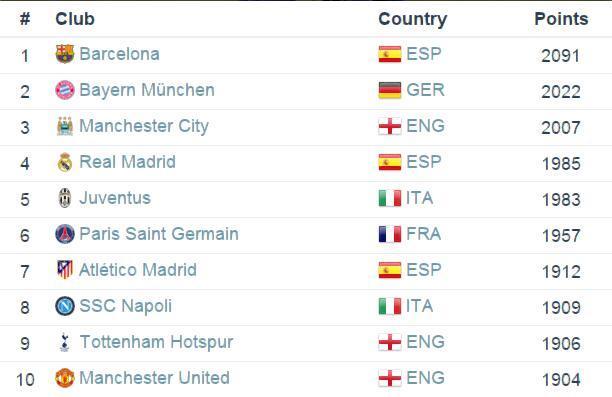Image resolution: width=612 pixels, height=397 pixels.
Task: Click the Tottenham Hotspur crest icon
Action: point(65,342)
